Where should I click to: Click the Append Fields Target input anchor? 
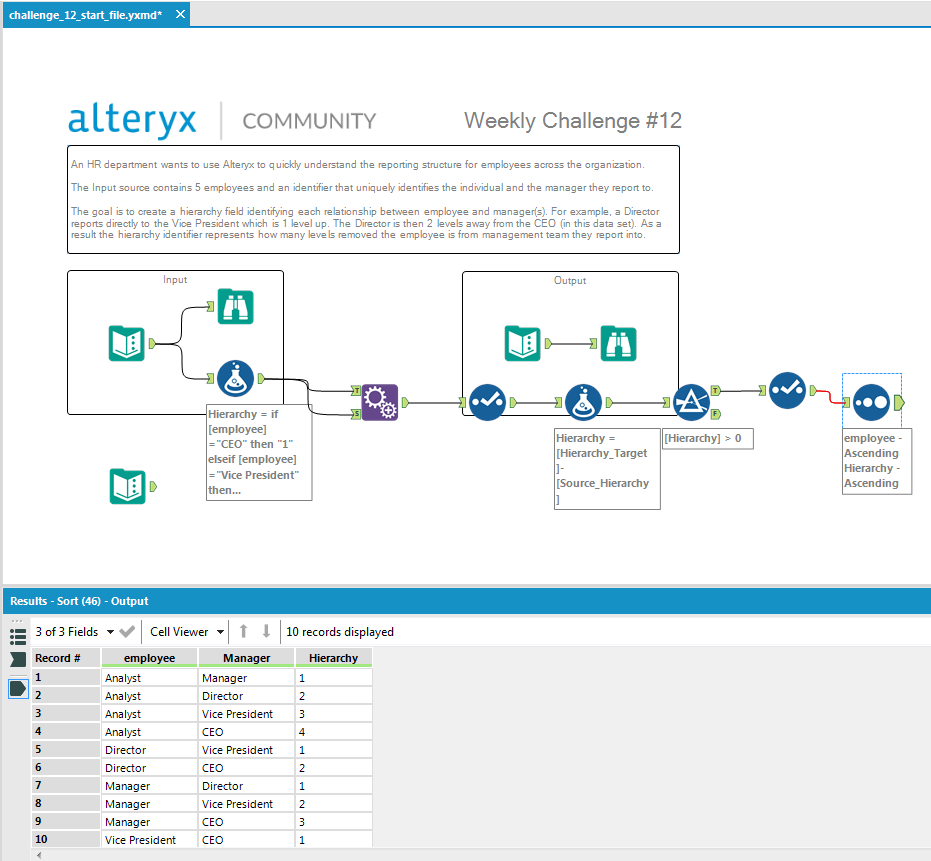[x=356, y=390]
